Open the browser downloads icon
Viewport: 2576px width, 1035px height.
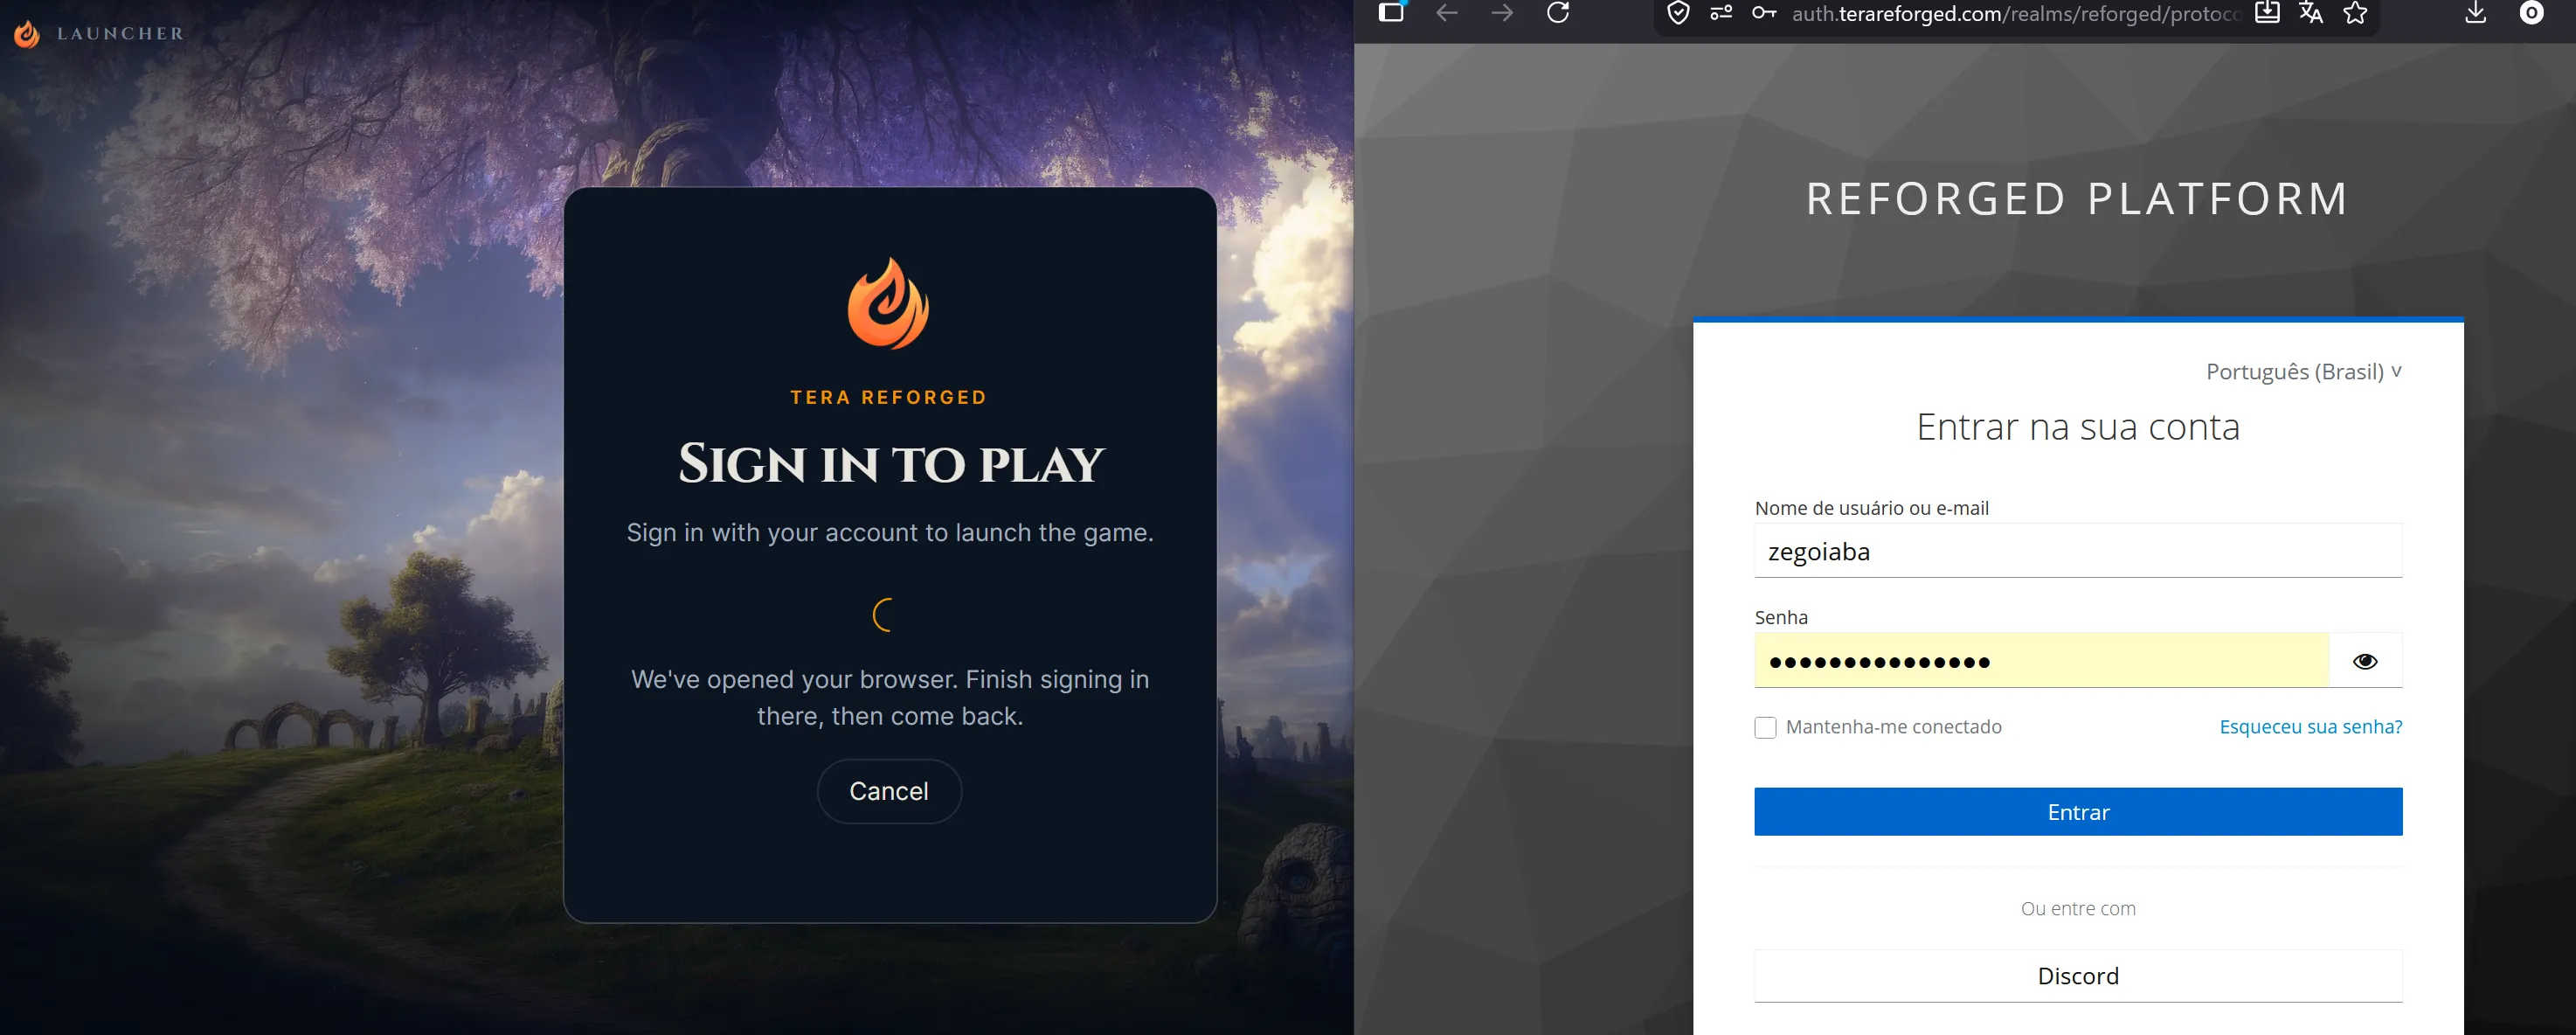(2476, 12)
